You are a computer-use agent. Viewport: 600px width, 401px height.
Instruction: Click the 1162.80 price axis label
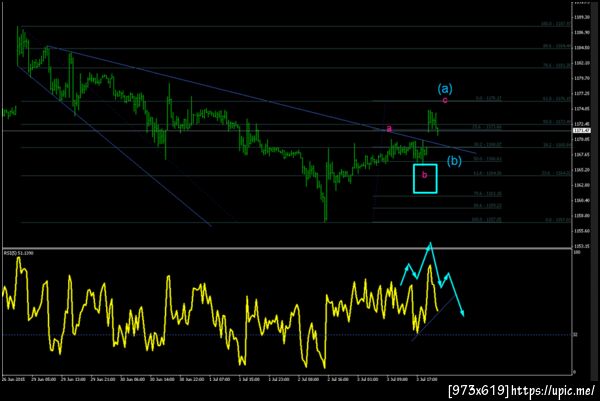(582, 185)
